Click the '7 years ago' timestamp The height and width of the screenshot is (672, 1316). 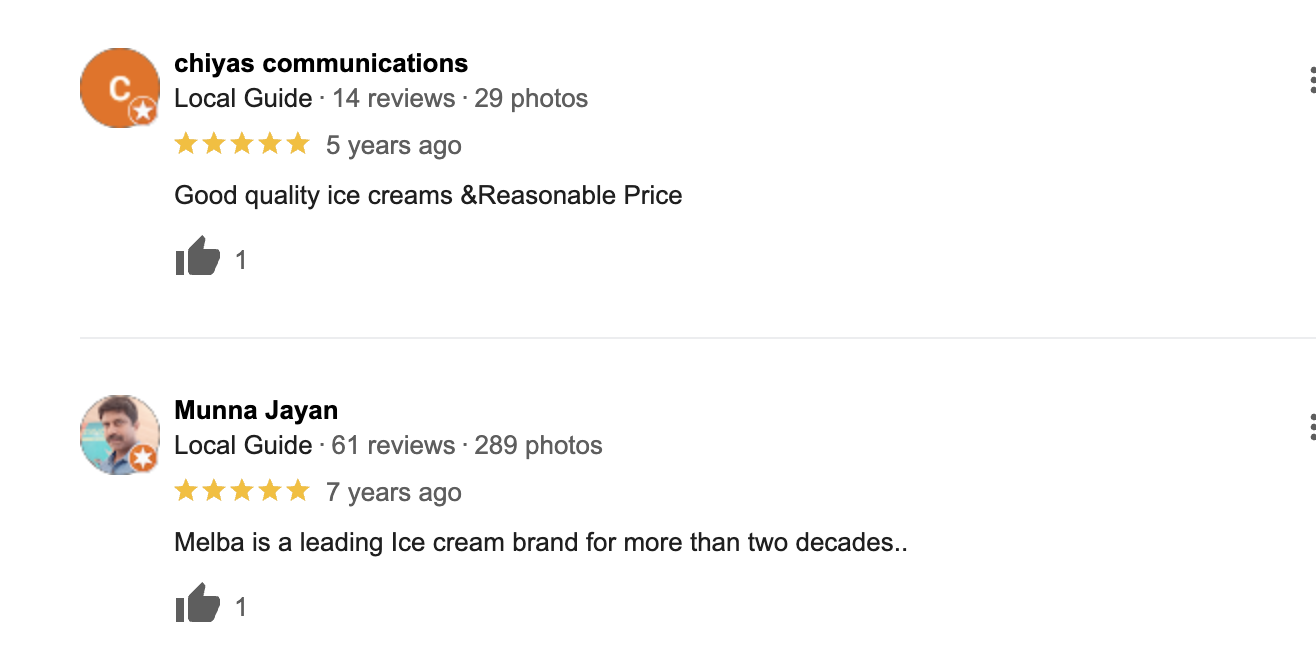click(x=394, y=493)
